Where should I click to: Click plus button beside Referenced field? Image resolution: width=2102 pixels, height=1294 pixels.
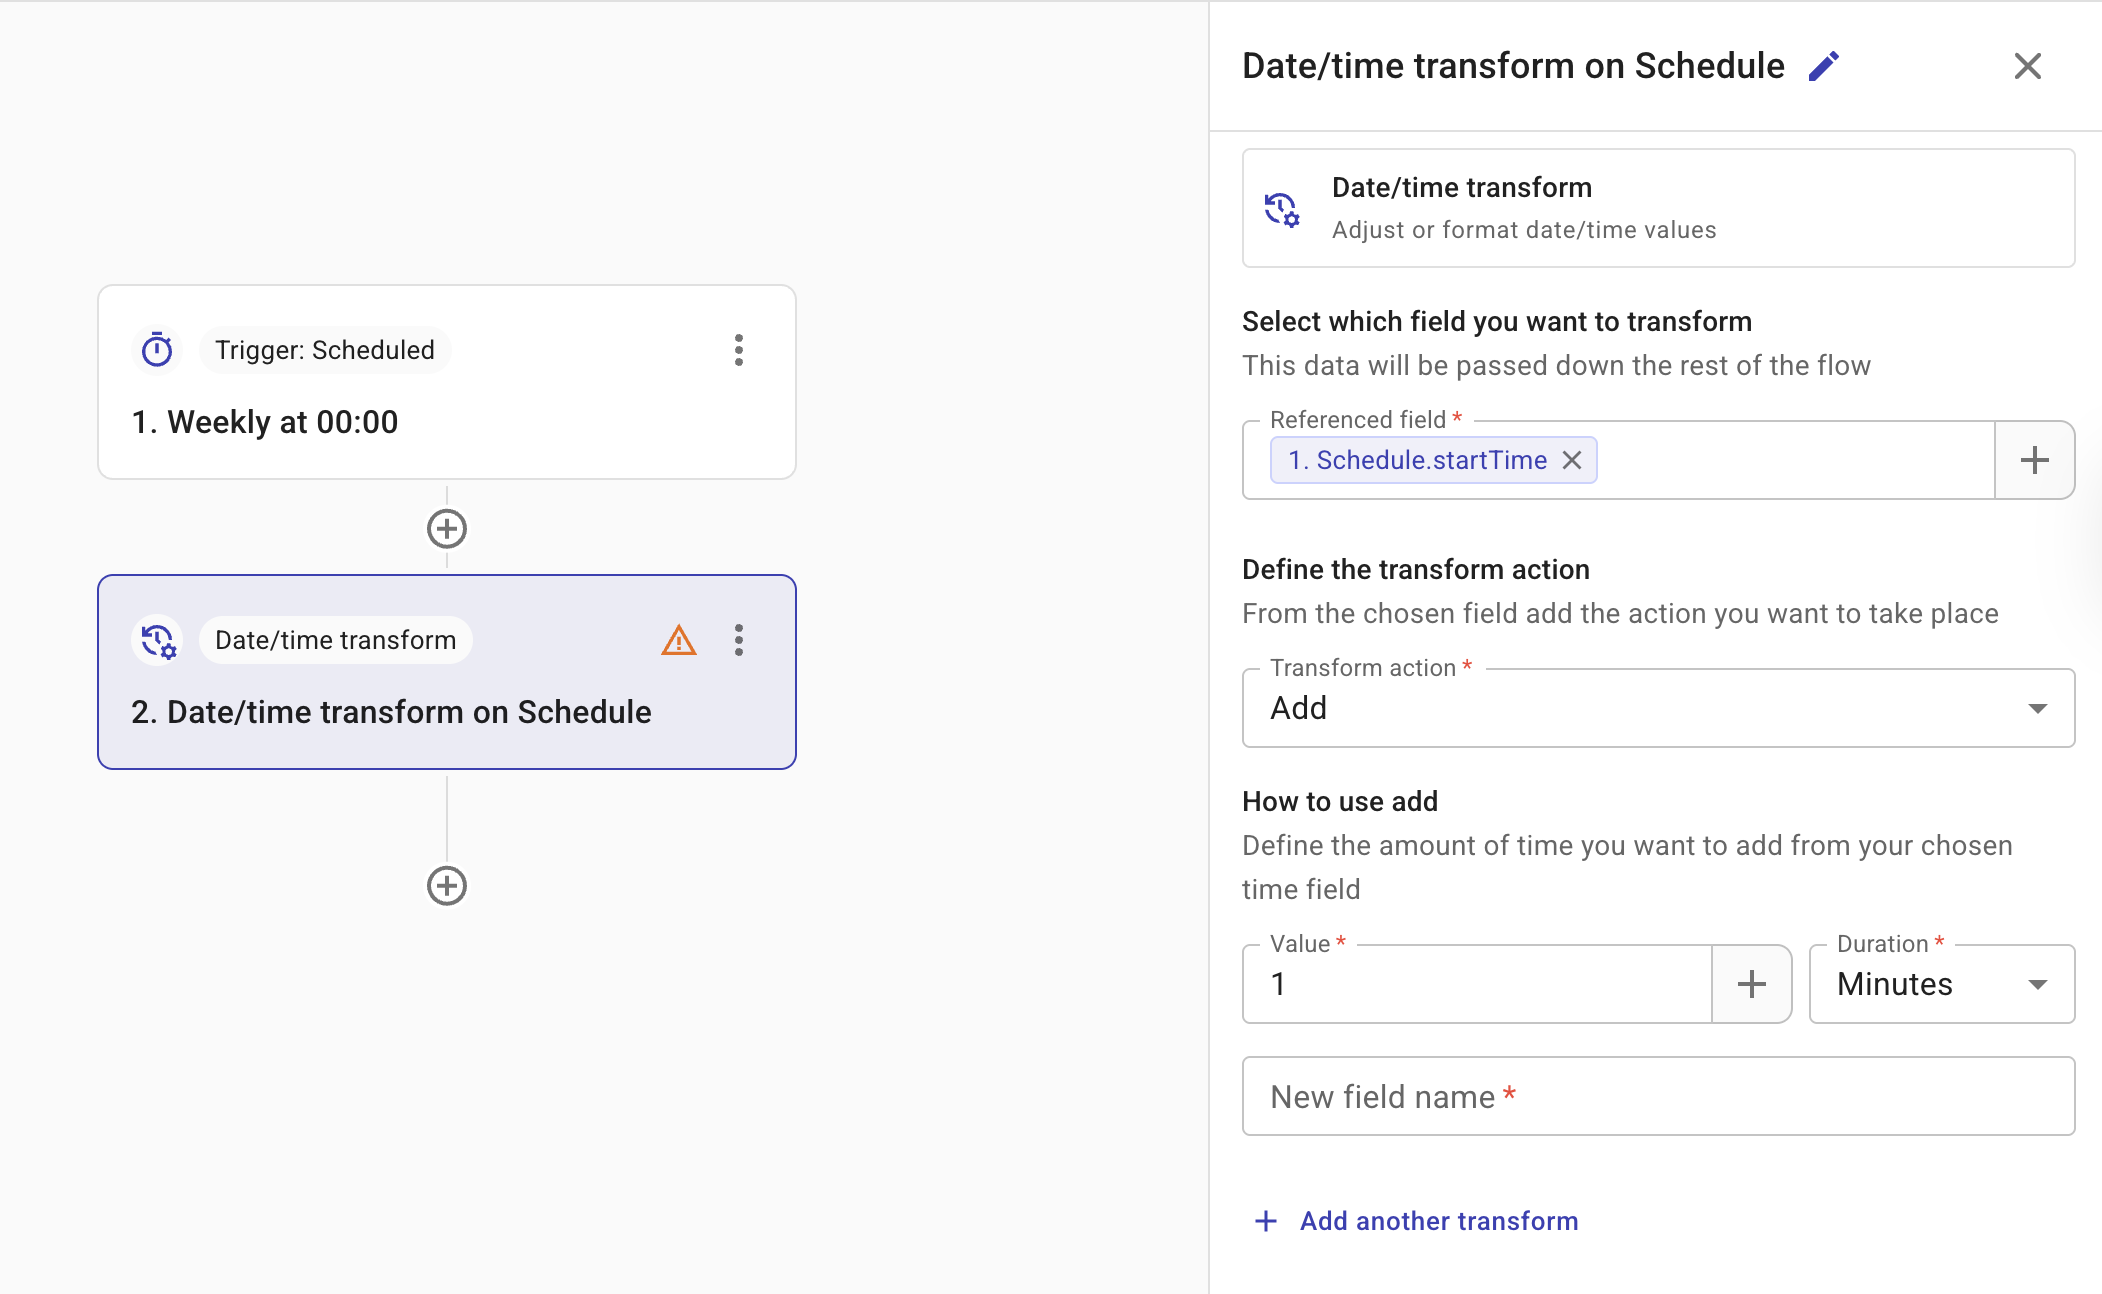2034,460
